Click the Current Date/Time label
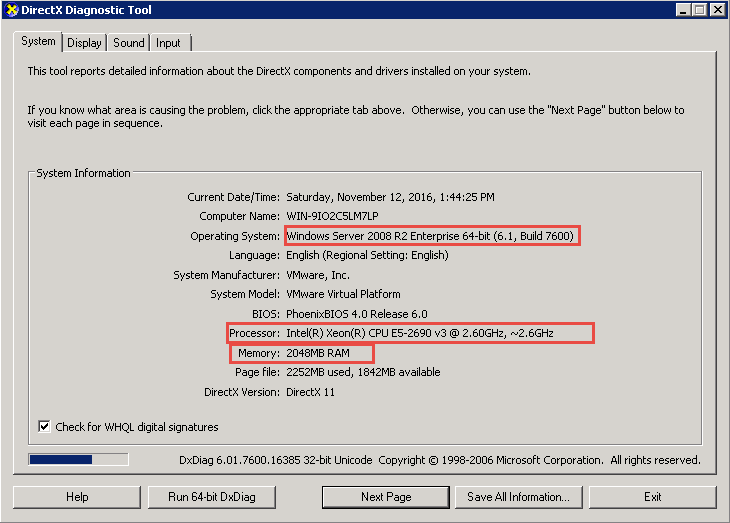Image resolution: width=730 pixels, height=523 pixels. (233, 197)
